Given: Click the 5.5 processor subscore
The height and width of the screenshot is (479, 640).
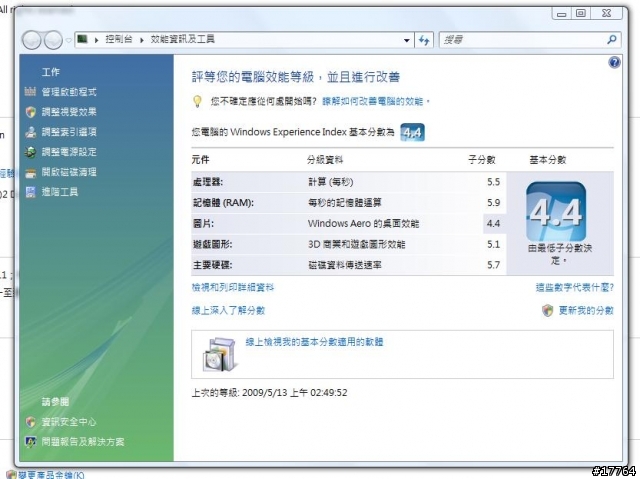Looking at the screenshot, I should pyautogui.click(x=493, y=182).
